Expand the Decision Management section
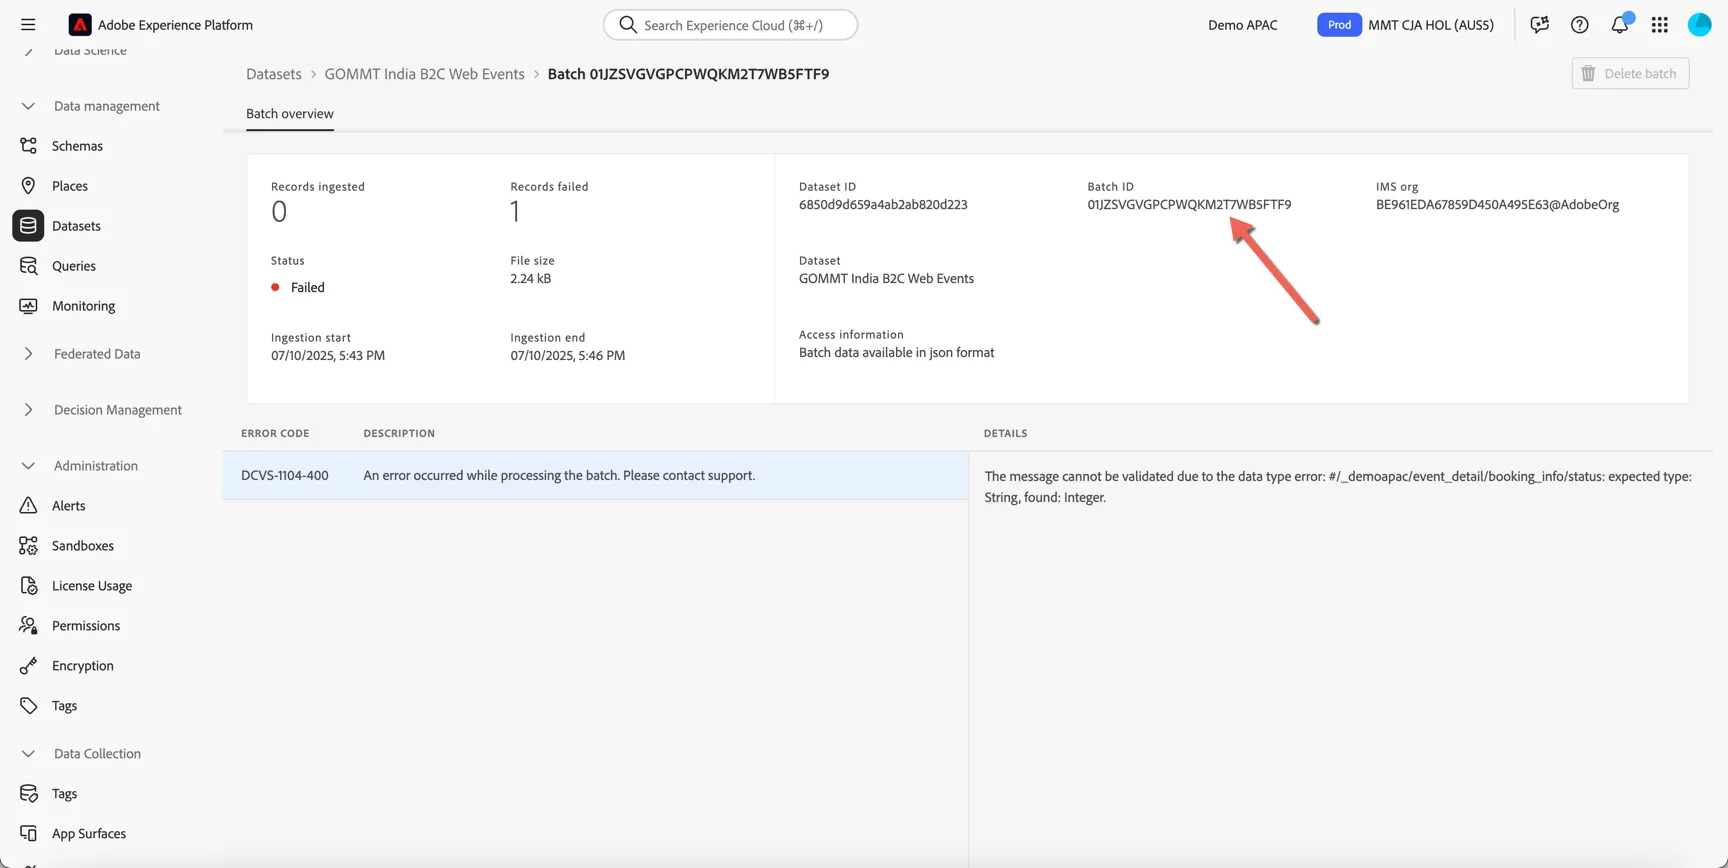 (28, 410)
